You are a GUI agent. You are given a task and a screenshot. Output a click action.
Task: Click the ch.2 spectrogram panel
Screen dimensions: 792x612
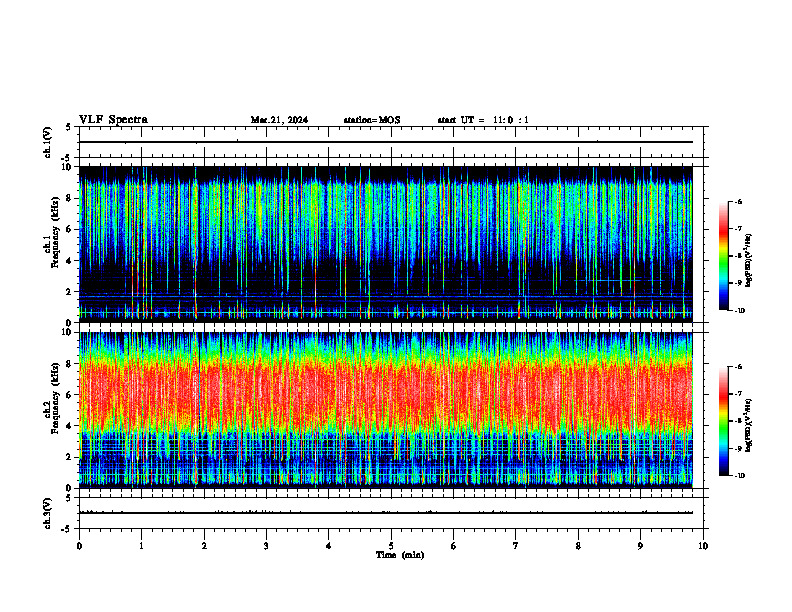pos(386,410)
